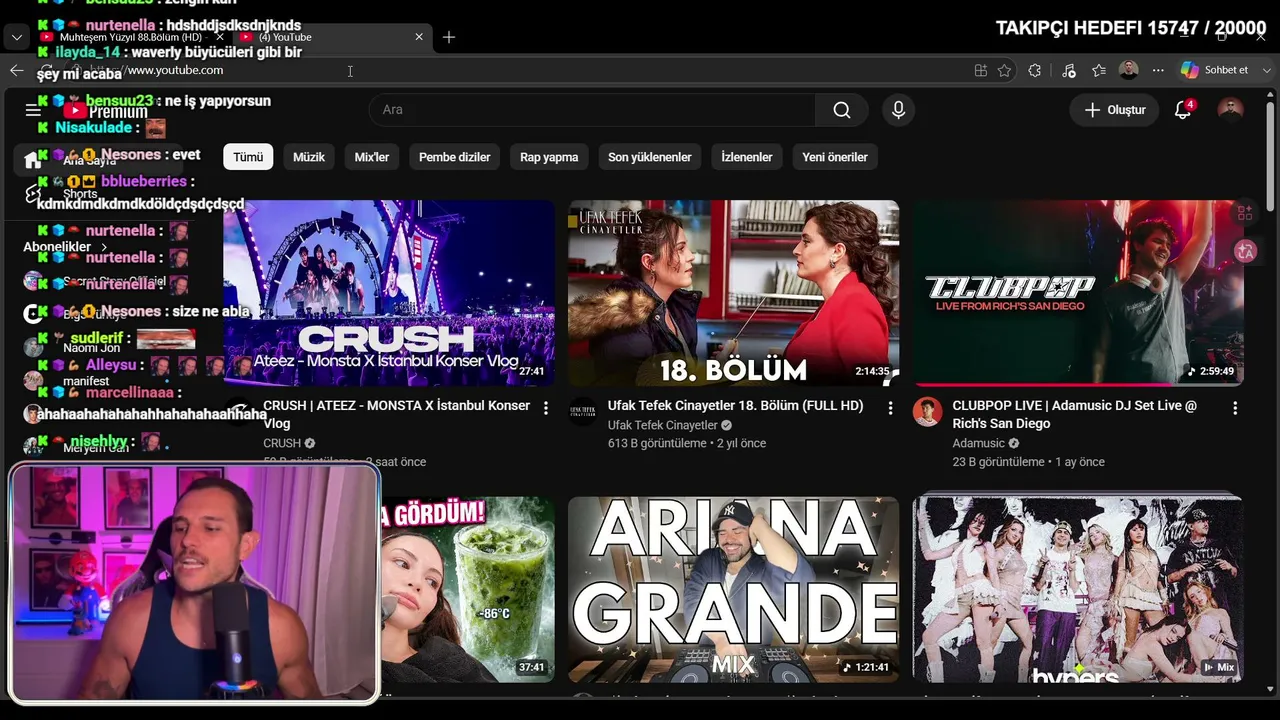
Task: Open the tab list dropdown arrow
Action: pyautogui.click(x=16, y=37)
